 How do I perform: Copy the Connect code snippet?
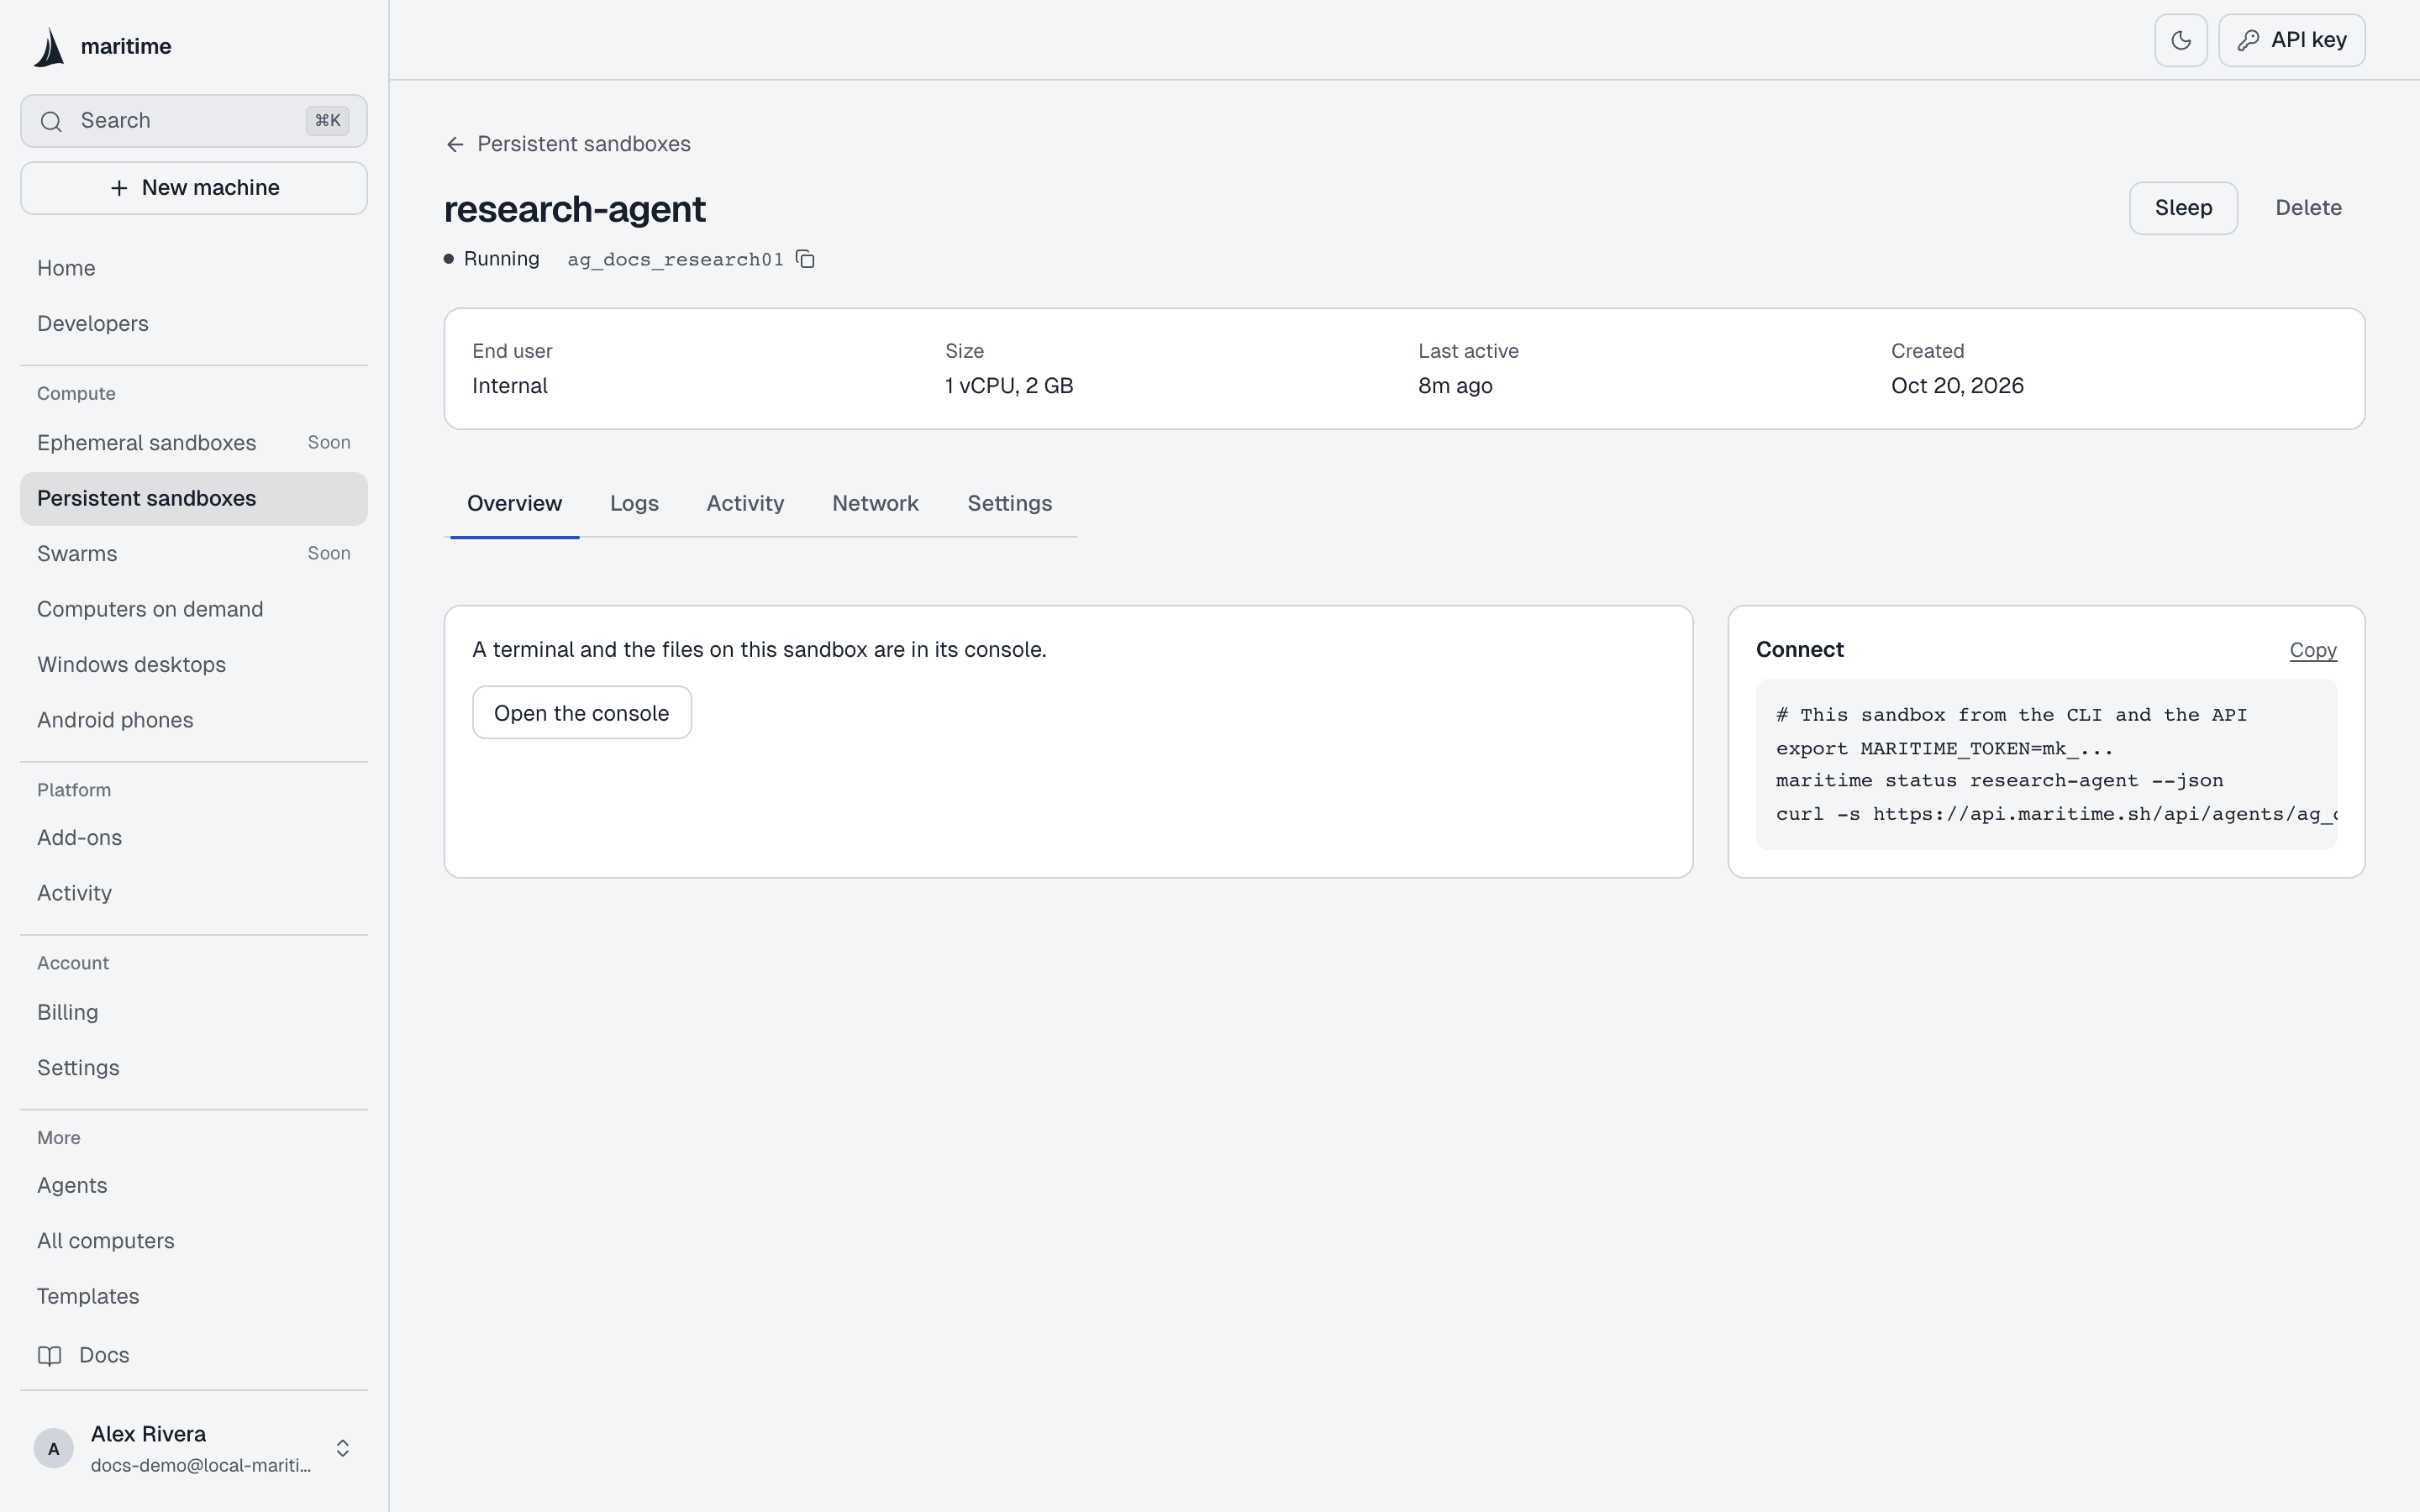2313,650
